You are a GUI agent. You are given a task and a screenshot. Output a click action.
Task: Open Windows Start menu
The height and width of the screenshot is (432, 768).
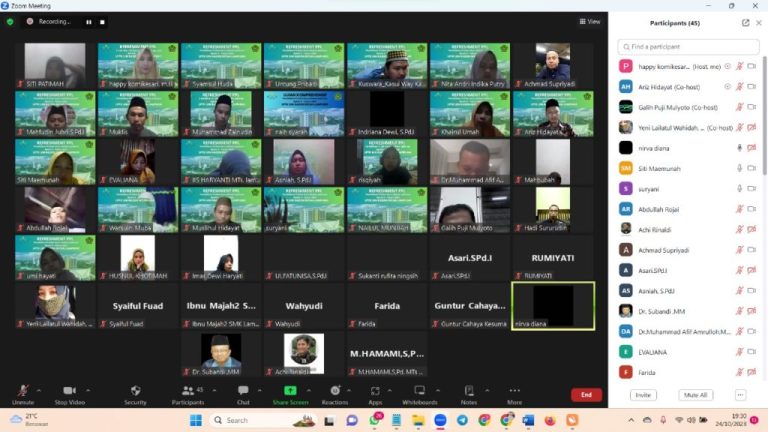(x=196, y=420)
